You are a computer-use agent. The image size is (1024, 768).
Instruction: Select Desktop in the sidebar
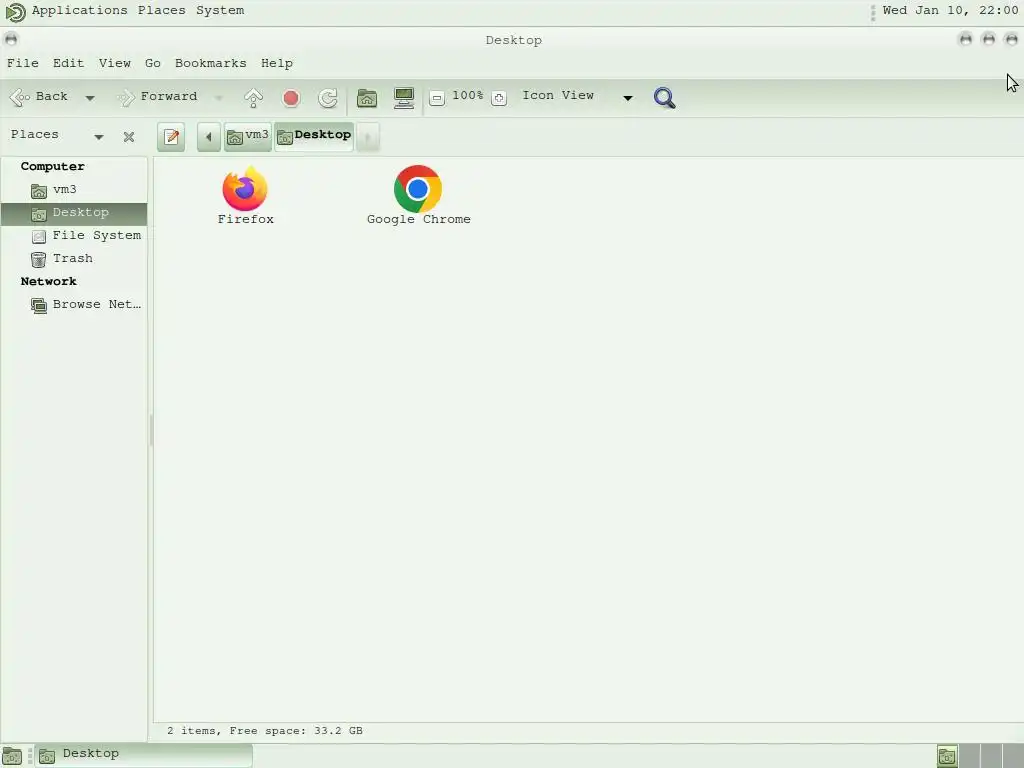pos(74,213)
